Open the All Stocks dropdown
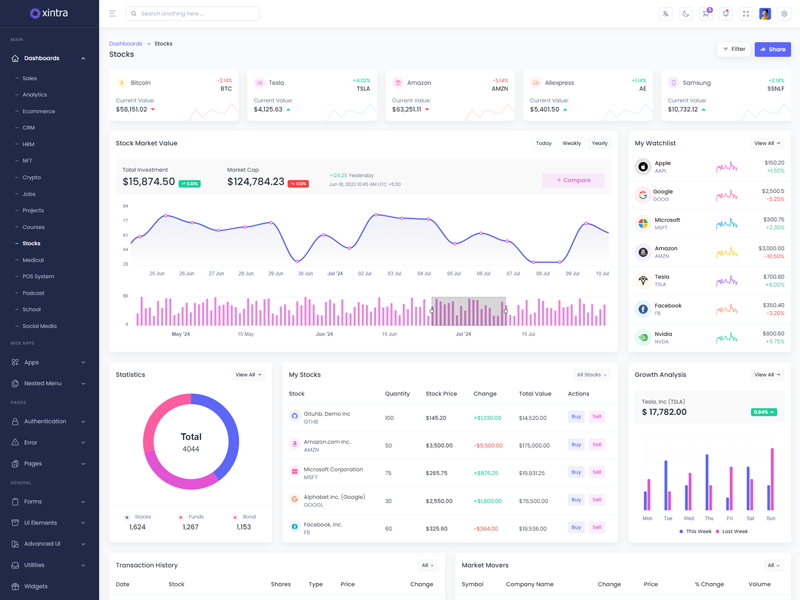Image resolution: width=800 pixels, height=600 pixels. pyautogui.click(x=591, y=375)
